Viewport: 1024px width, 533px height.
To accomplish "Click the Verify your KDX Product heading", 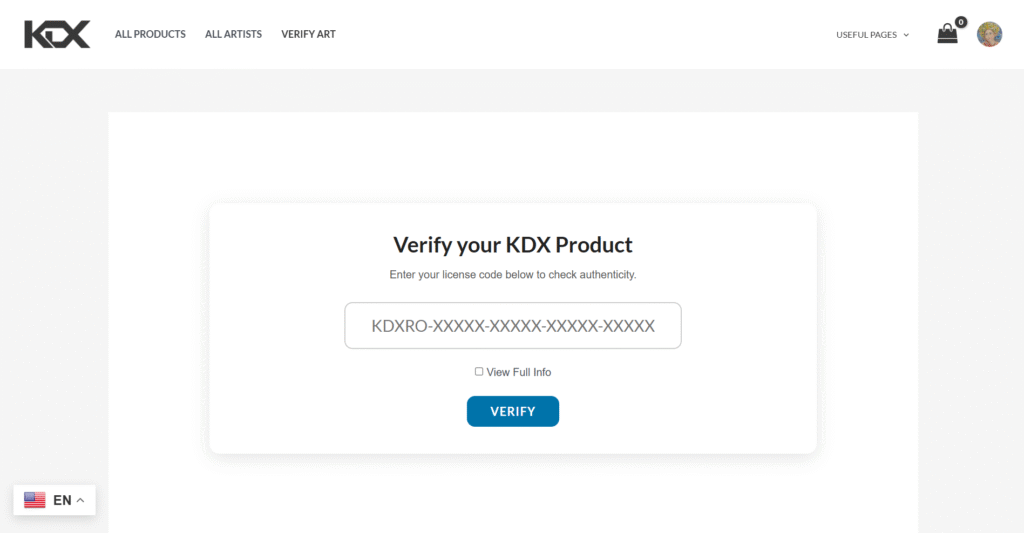I will pos(513,245).
